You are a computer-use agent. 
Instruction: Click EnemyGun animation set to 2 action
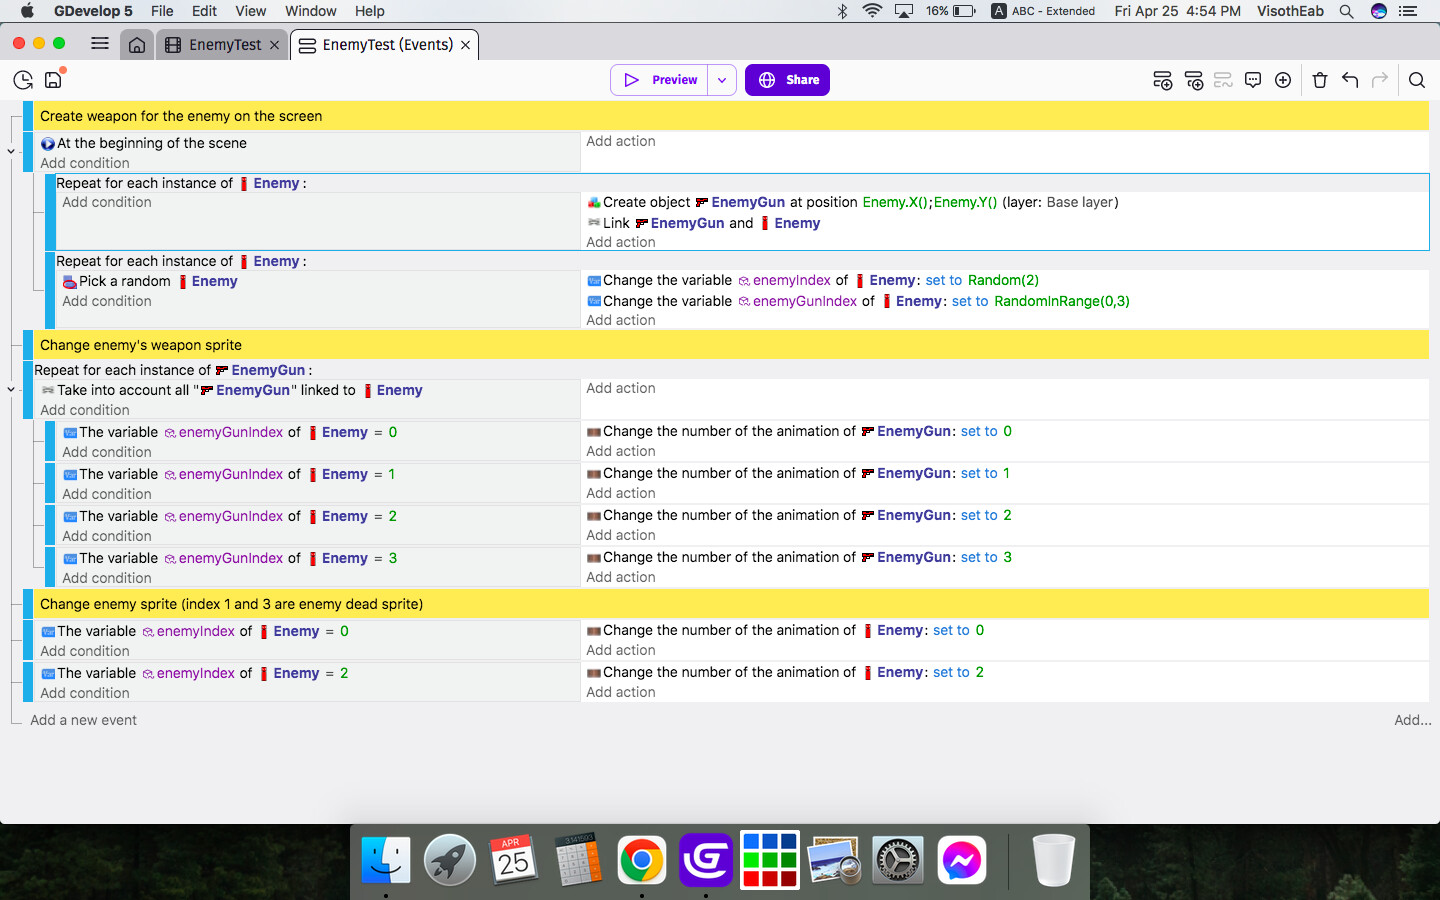tap(799, 515)
